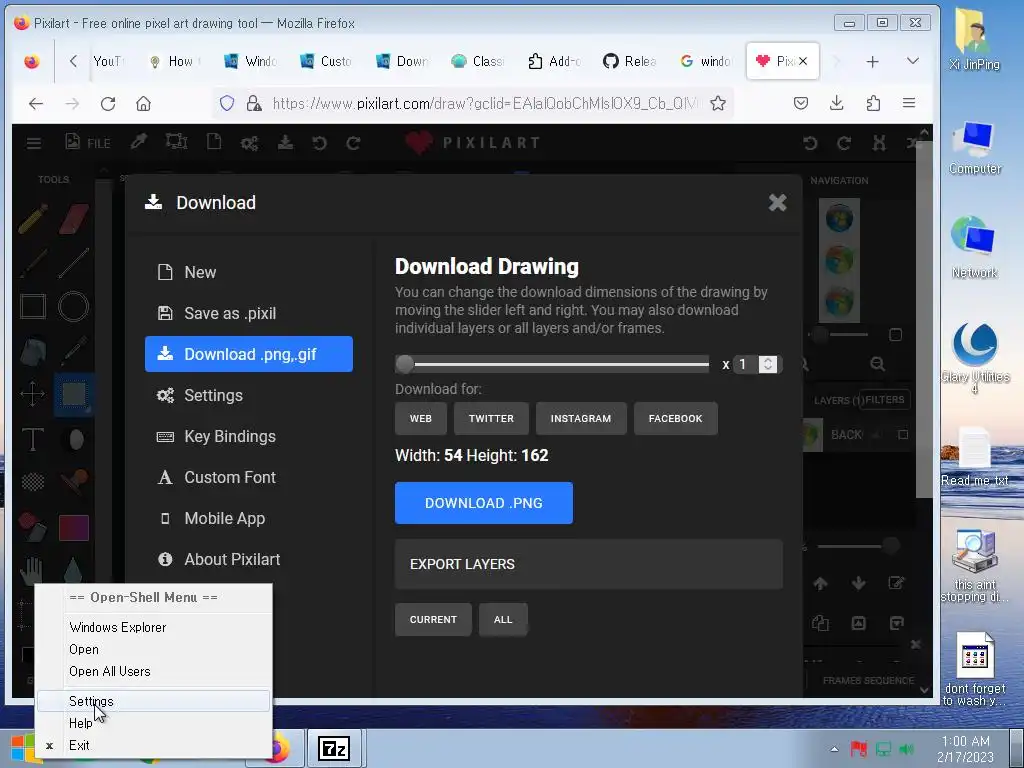The image size is (1024, 768).
Task: Open About Pixilart section
Action: [x=249, y=560]
